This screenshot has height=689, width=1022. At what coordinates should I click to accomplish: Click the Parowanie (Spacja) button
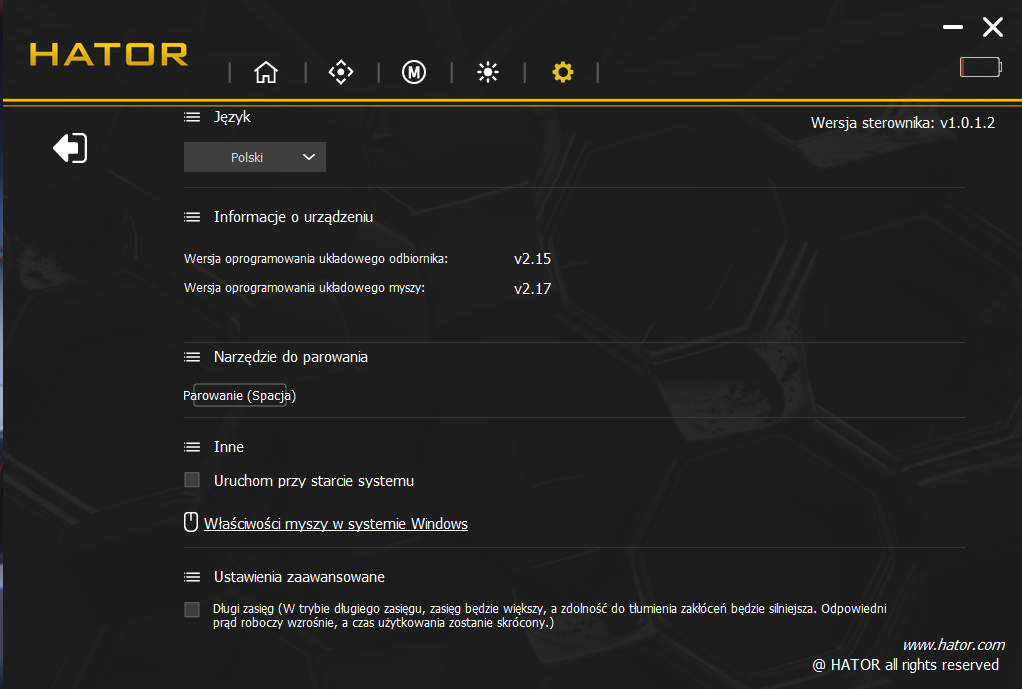coord(240,395)
